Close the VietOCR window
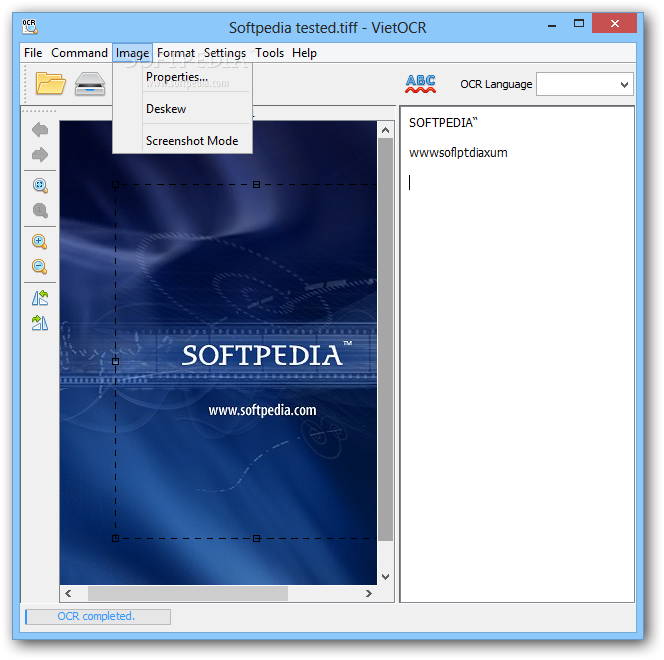664x660 pixels. coord(614,23)
